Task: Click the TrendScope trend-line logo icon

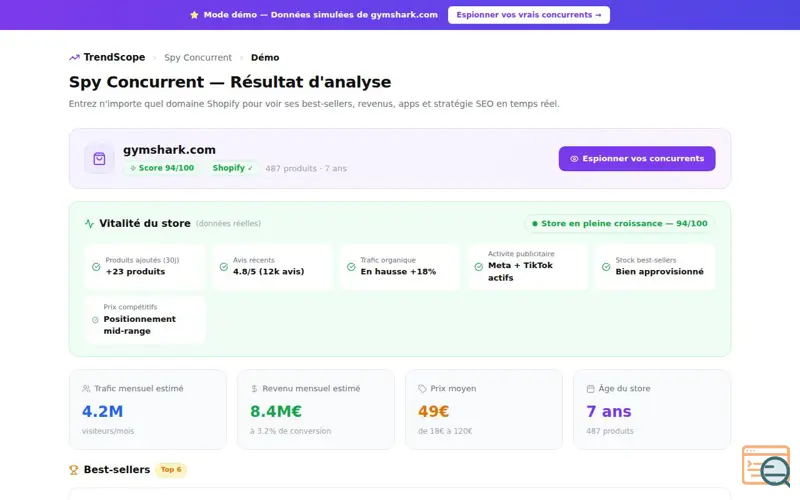Action: (74, 57)
